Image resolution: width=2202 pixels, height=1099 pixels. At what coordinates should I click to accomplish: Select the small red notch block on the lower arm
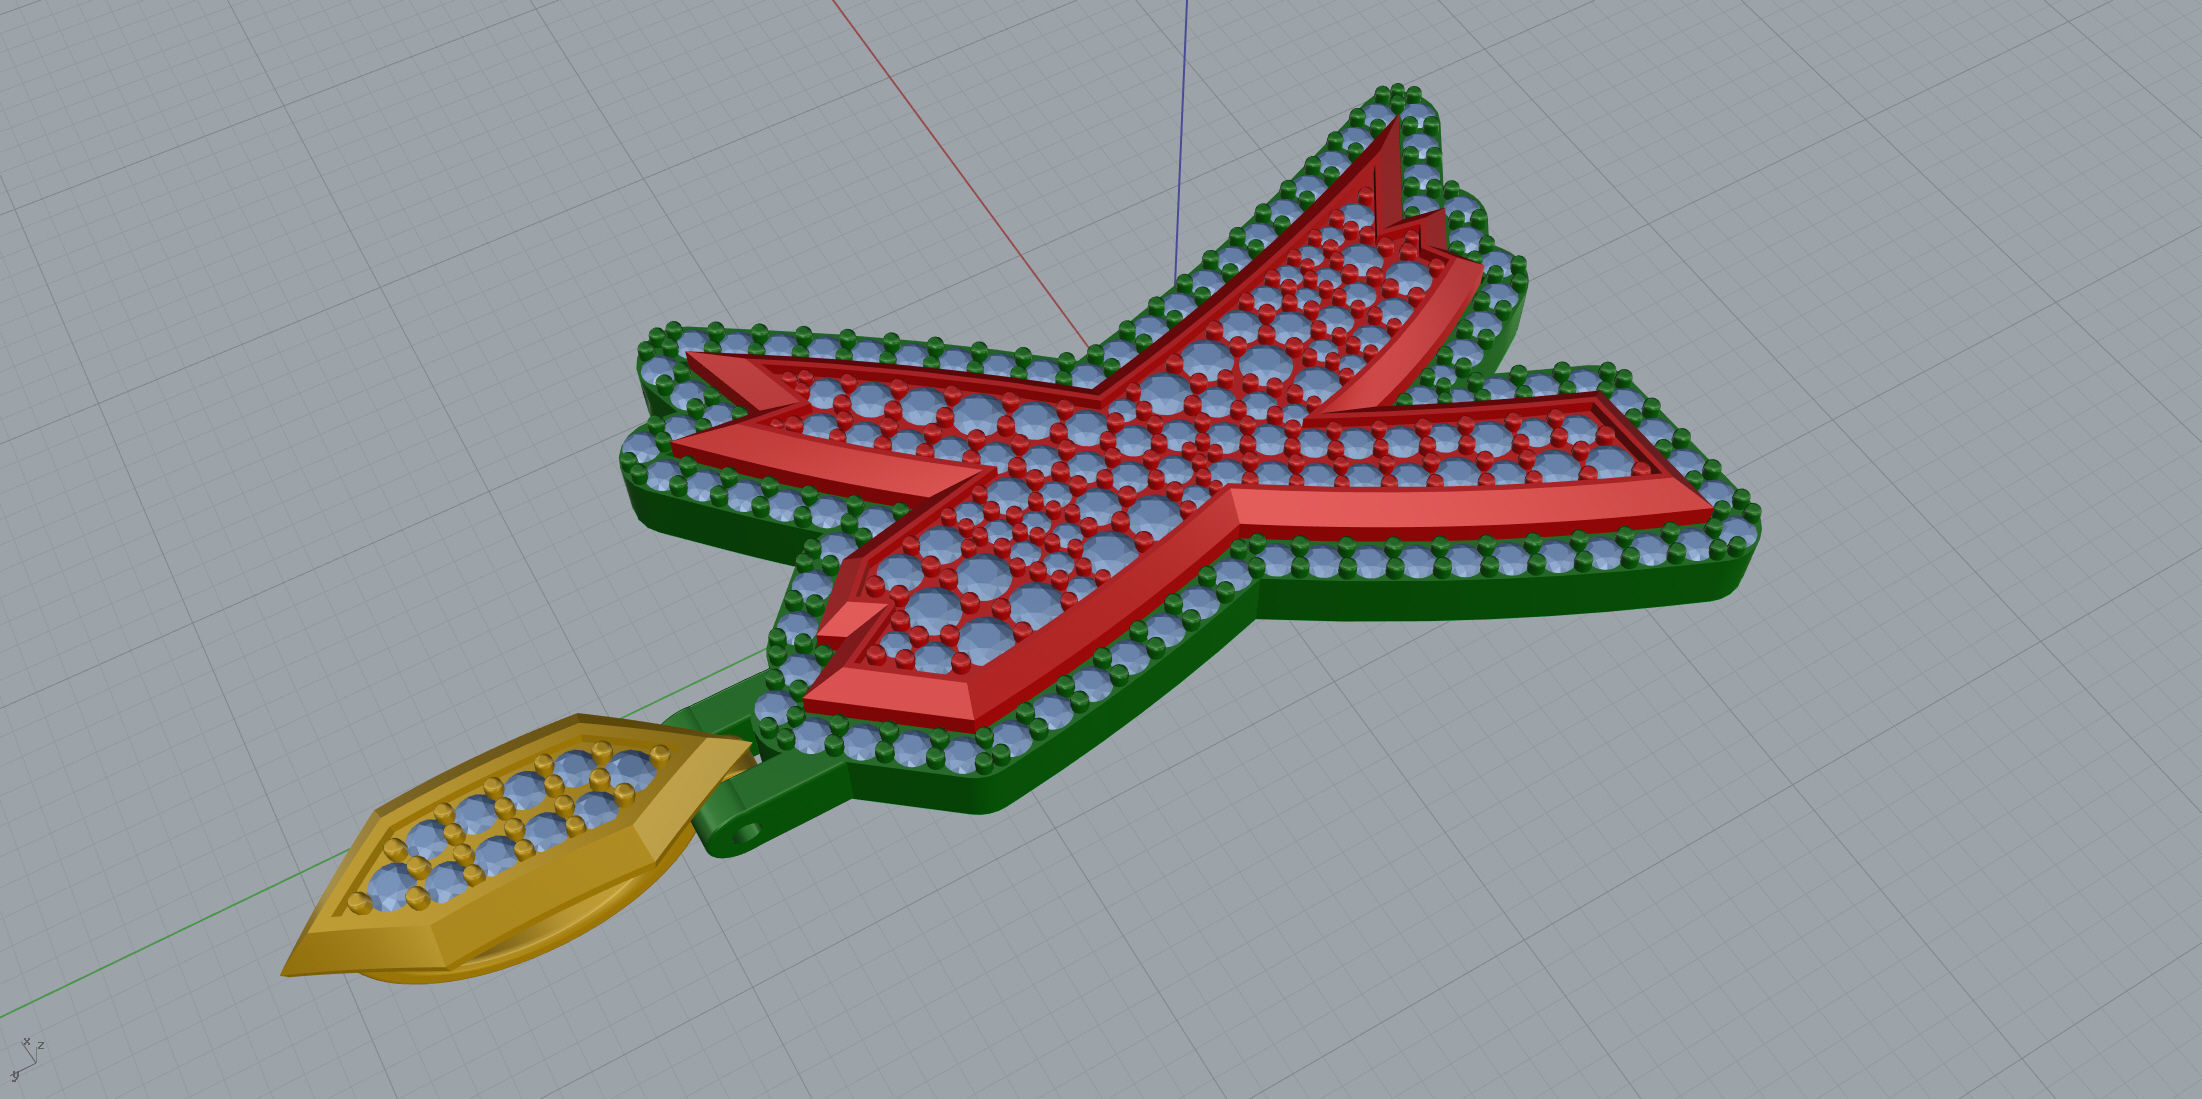pos(852,620)
